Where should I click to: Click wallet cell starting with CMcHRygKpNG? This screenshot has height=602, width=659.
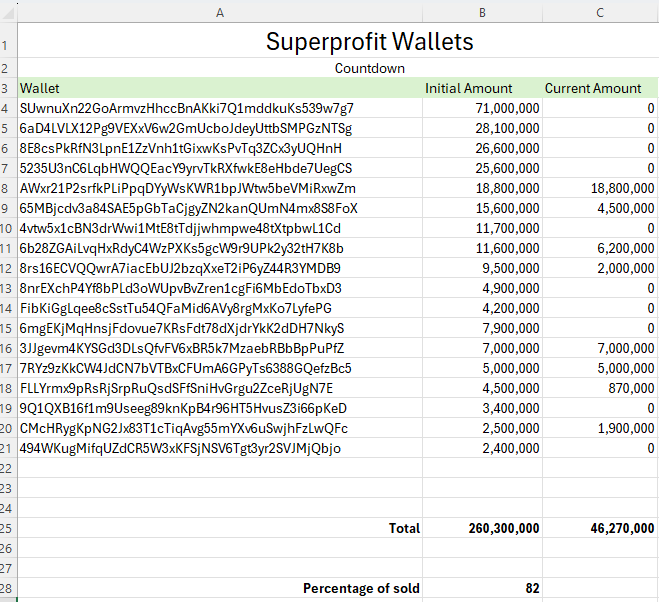pyautogui.click(x=220, y=428)
